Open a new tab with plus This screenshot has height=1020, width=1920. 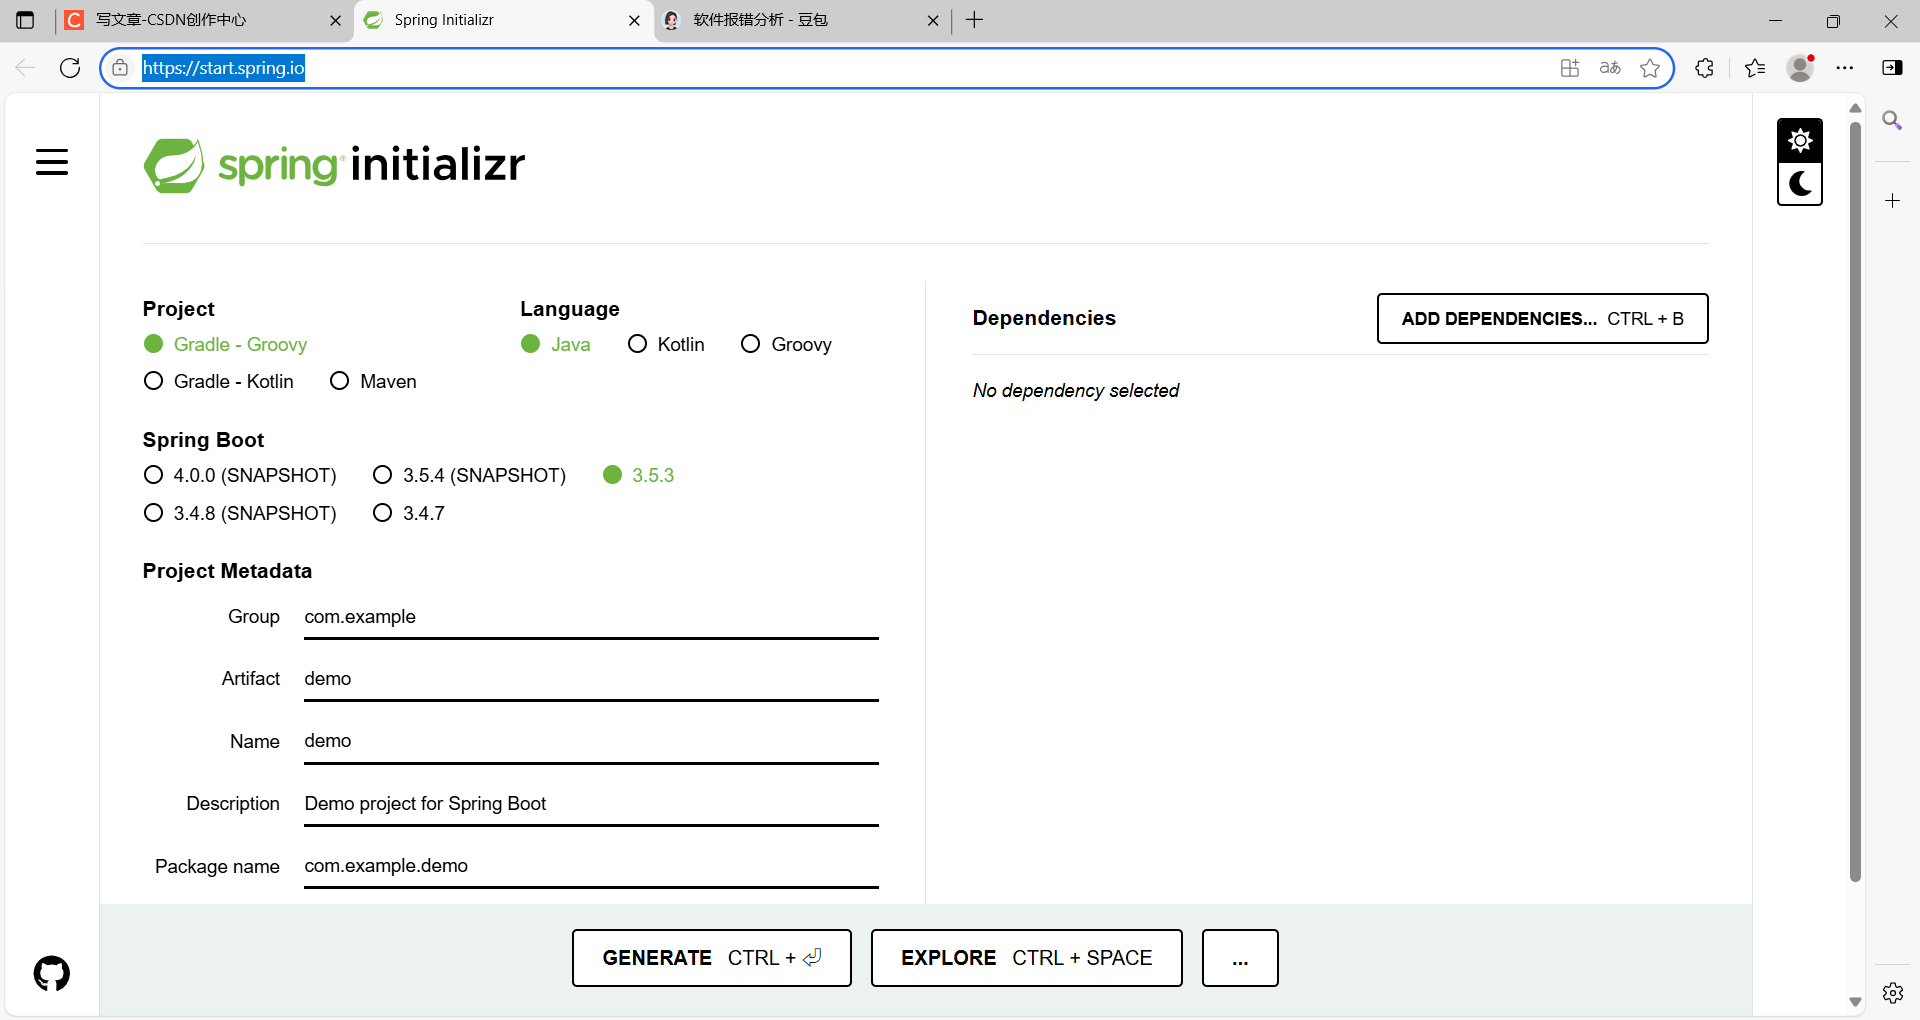(x=975, y=20)
